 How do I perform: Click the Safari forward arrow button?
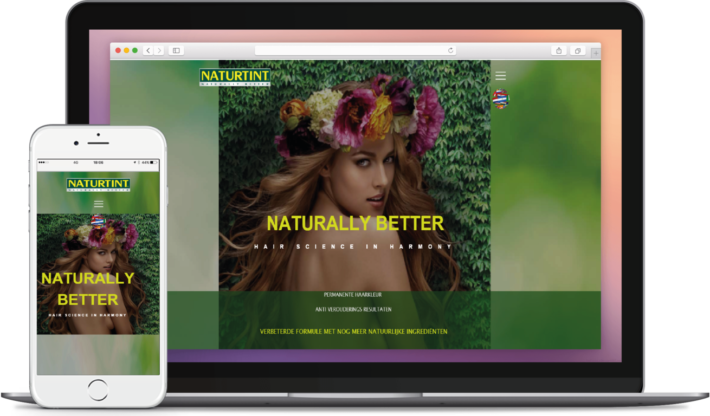coord(159,50)
